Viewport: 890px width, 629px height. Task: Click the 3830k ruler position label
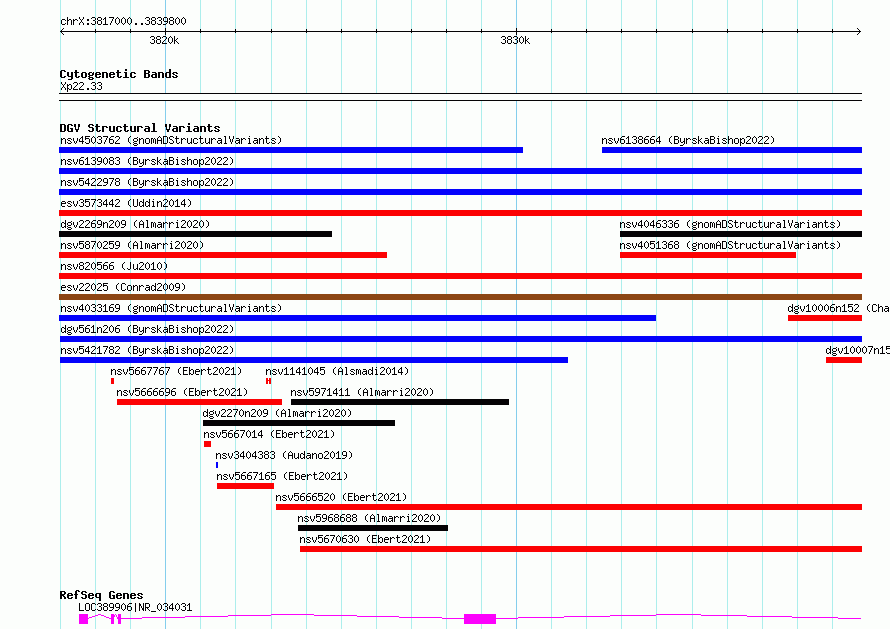point(515,40)
